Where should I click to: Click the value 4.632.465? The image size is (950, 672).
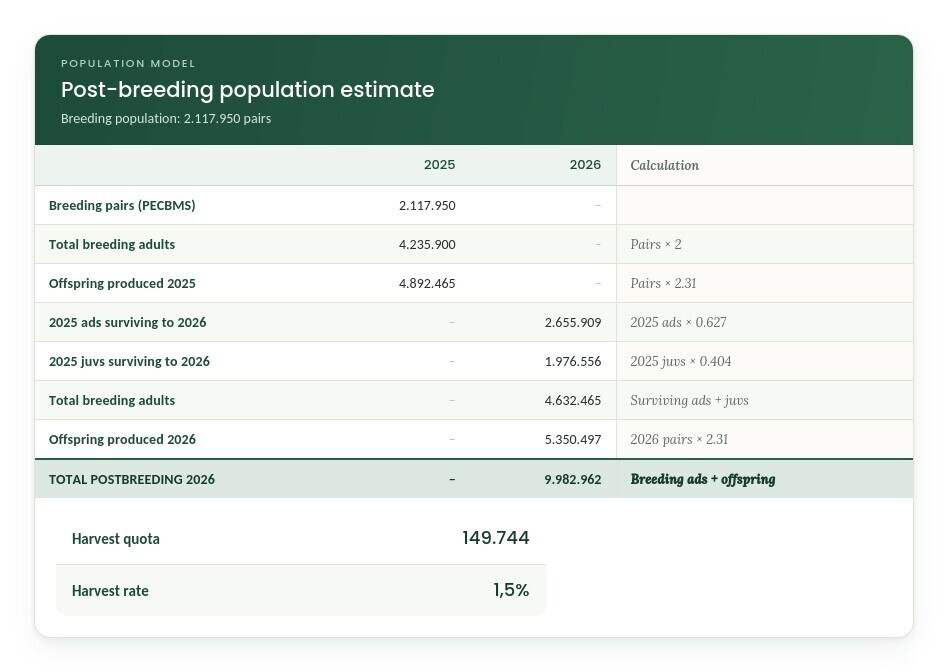573,401
